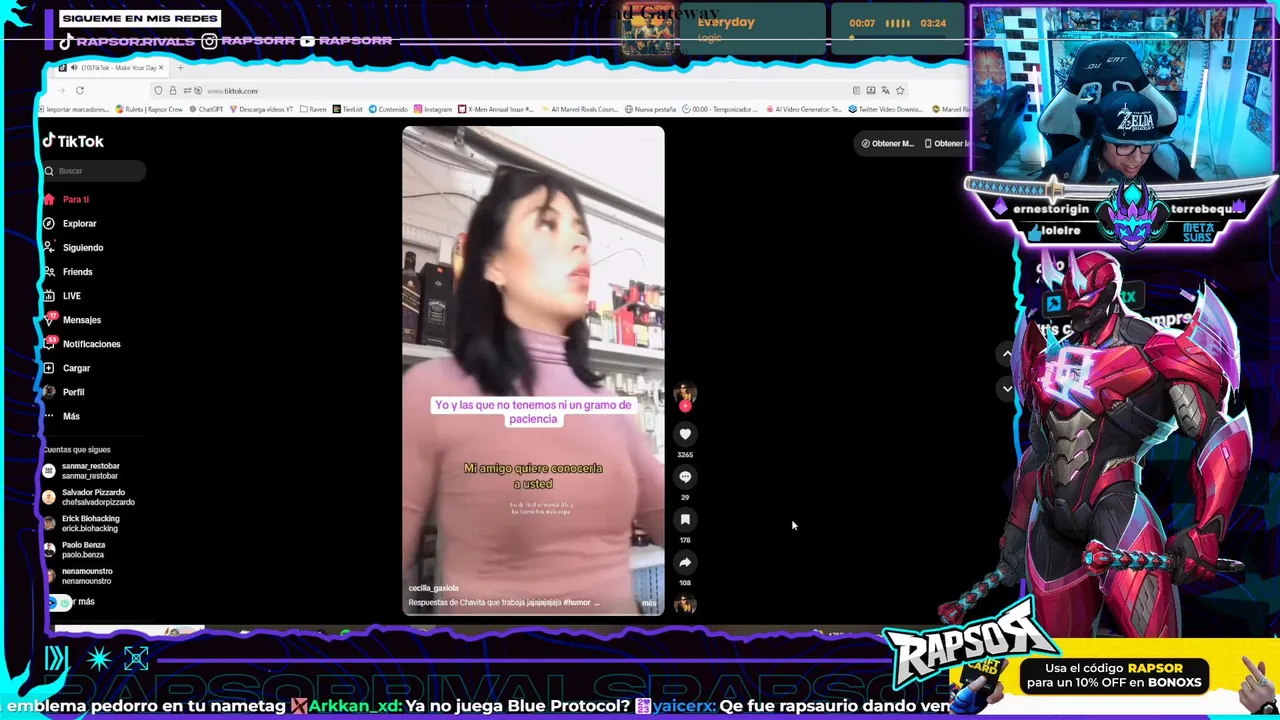Open Twitter Video Downlo... bookmark
The width and height of the screenshot is (1280, 720).
(x=887, y=109)
